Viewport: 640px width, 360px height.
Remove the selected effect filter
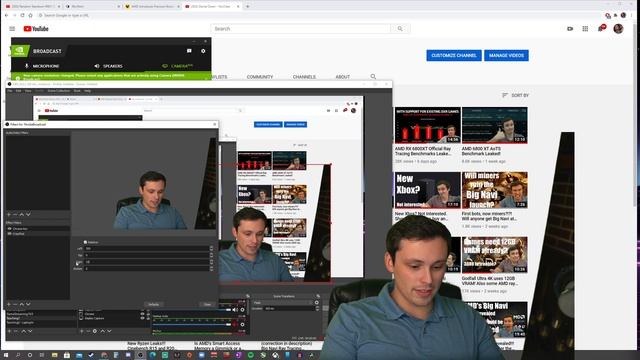15,304
